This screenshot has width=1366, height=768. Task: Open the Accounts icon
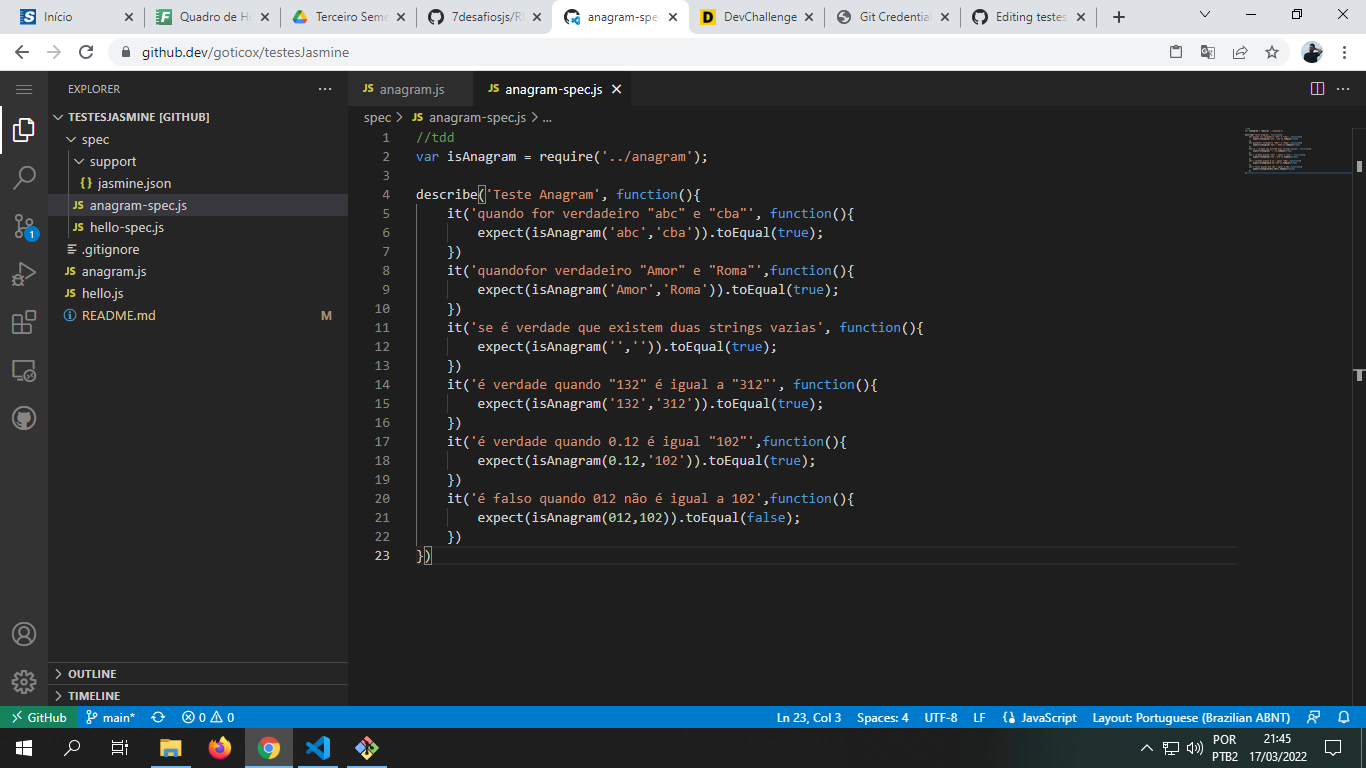point(24,633)
